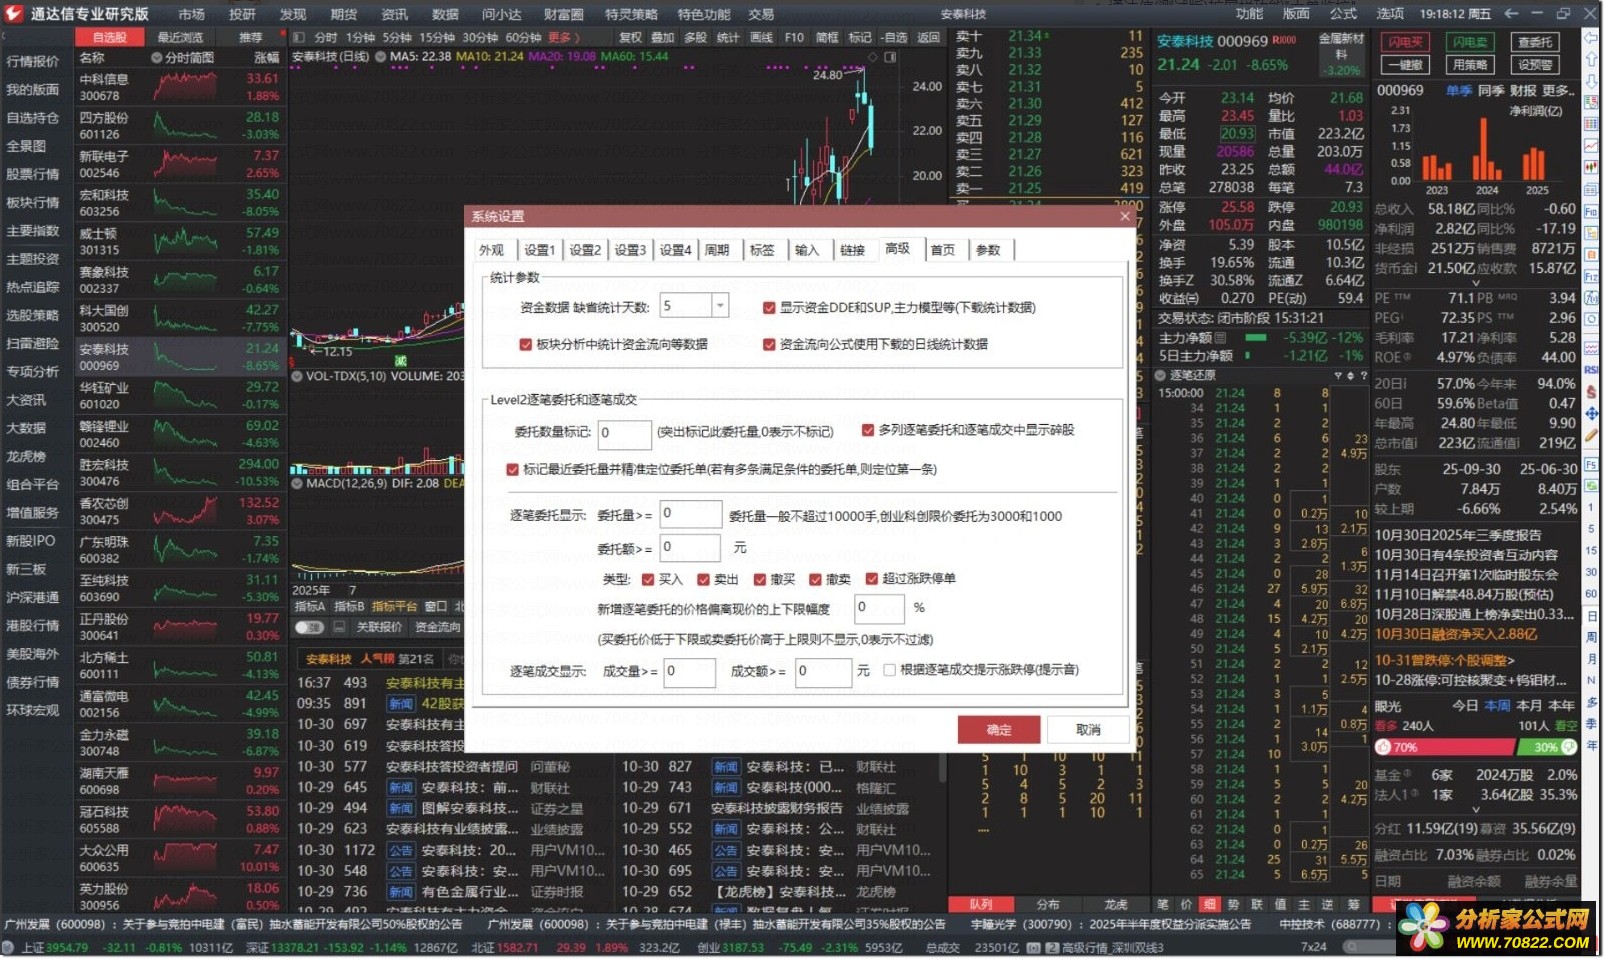Click the price deviation percent input field

coord(879,608)
